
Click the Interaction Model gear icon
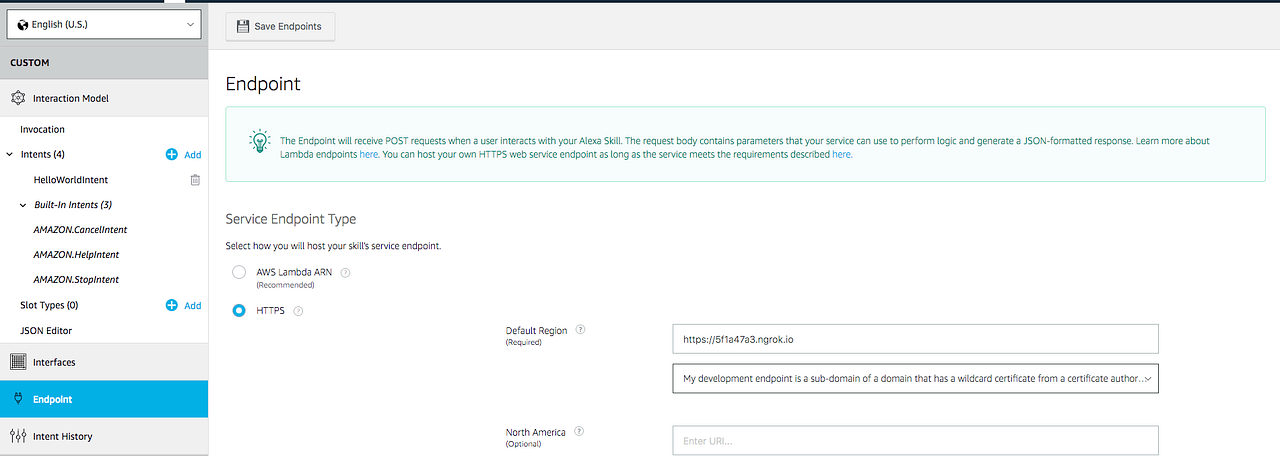18,98
